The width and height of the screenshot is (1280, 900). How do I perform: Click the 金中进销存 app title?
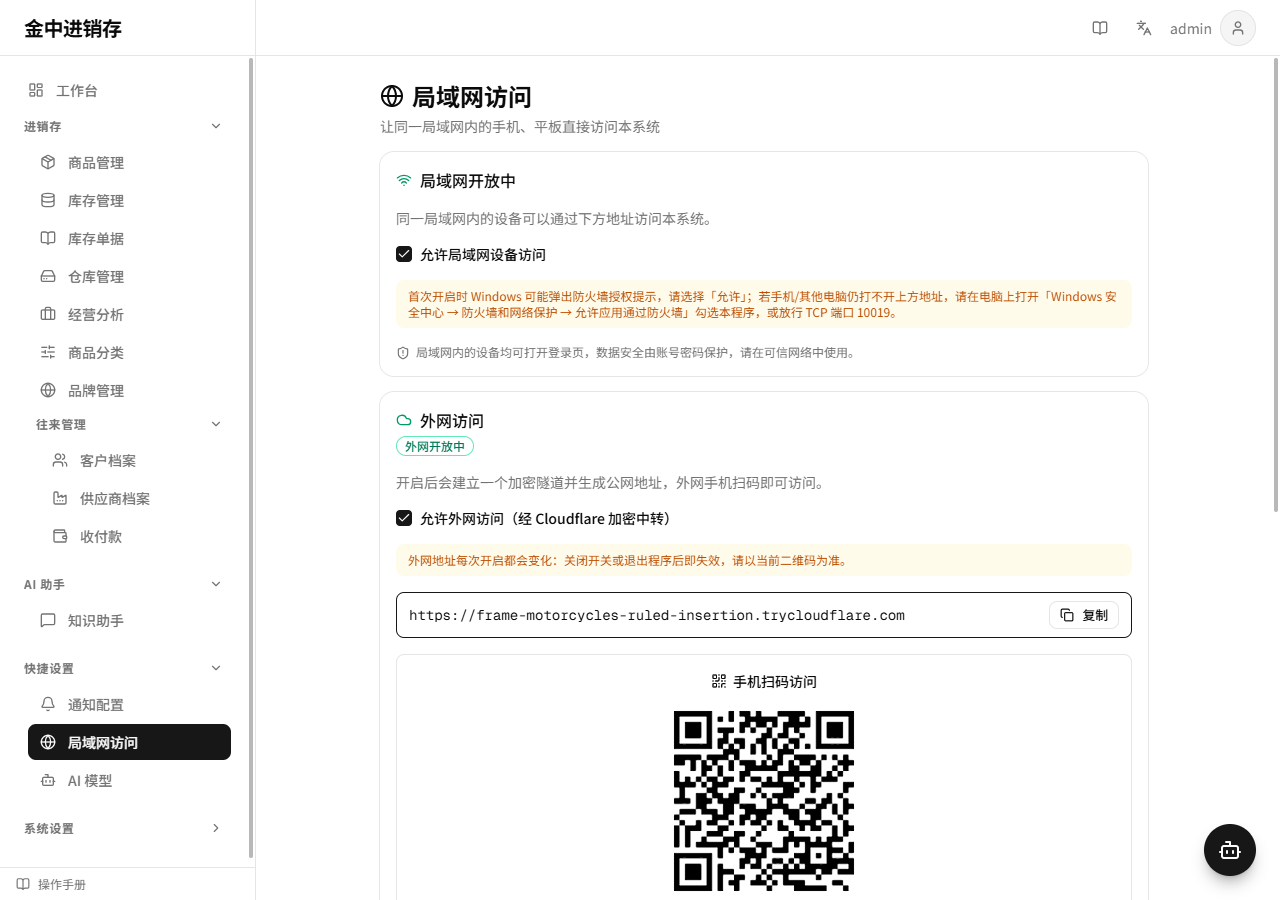coord(73,29)
